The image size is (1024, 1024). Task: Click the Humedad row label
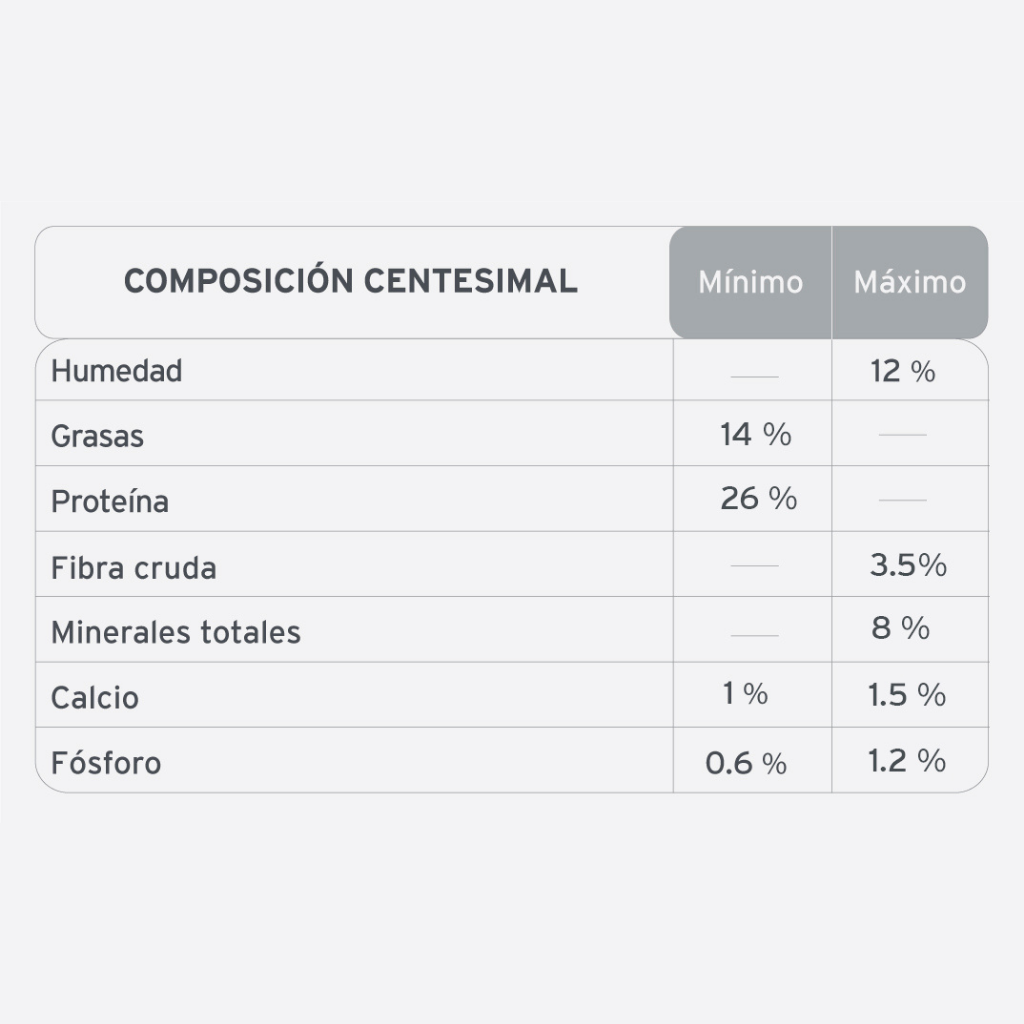click(117, 371)
